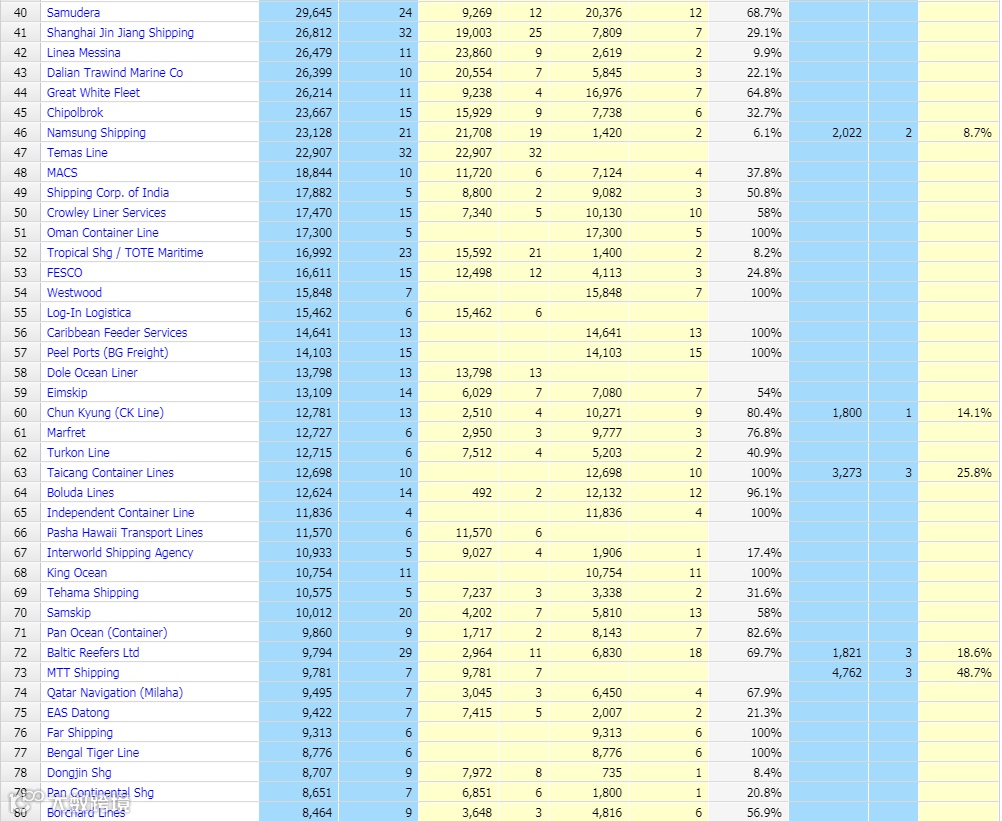Select Namsung Shipping orderbook value 2,022
1002x821 pixels.
tap(847, 133)
